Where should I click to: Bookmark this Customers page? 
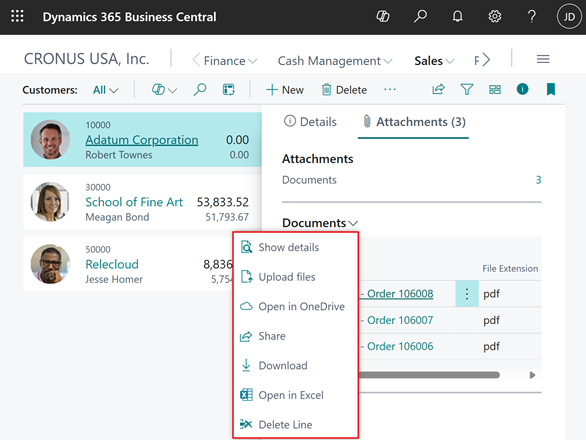point(550,89)
